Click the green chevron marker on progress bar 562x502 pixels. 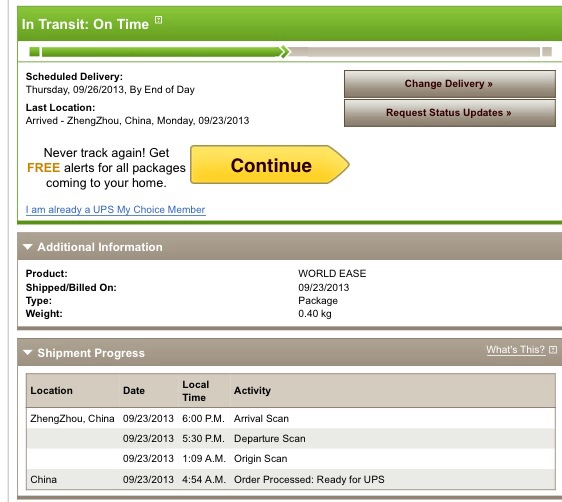tap(285, 52)
